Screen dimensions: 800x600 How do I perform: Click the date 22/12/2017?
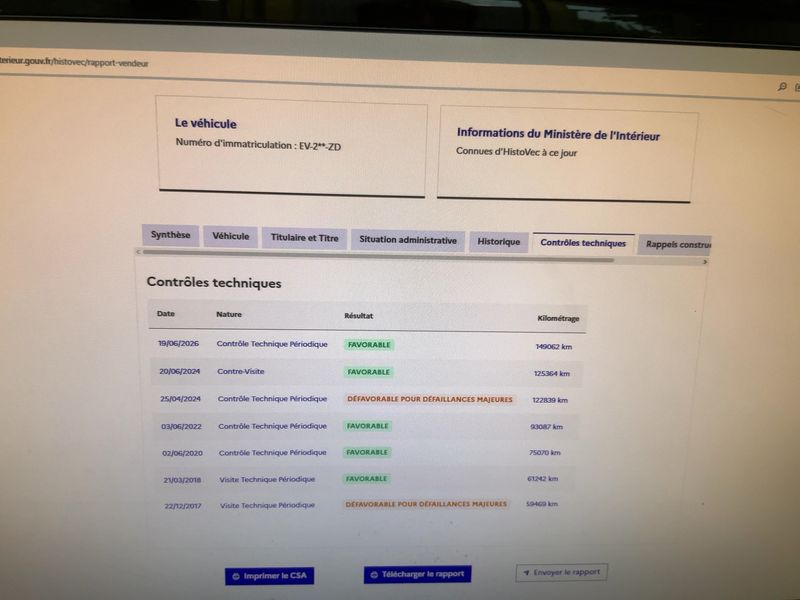pos(183,506)
